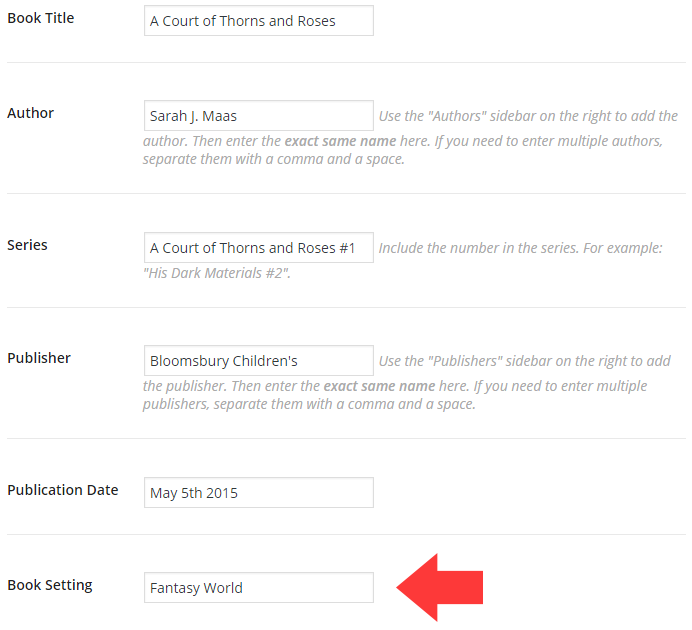
Task: Click the Book Title input field
Action: tap(258, 21)
